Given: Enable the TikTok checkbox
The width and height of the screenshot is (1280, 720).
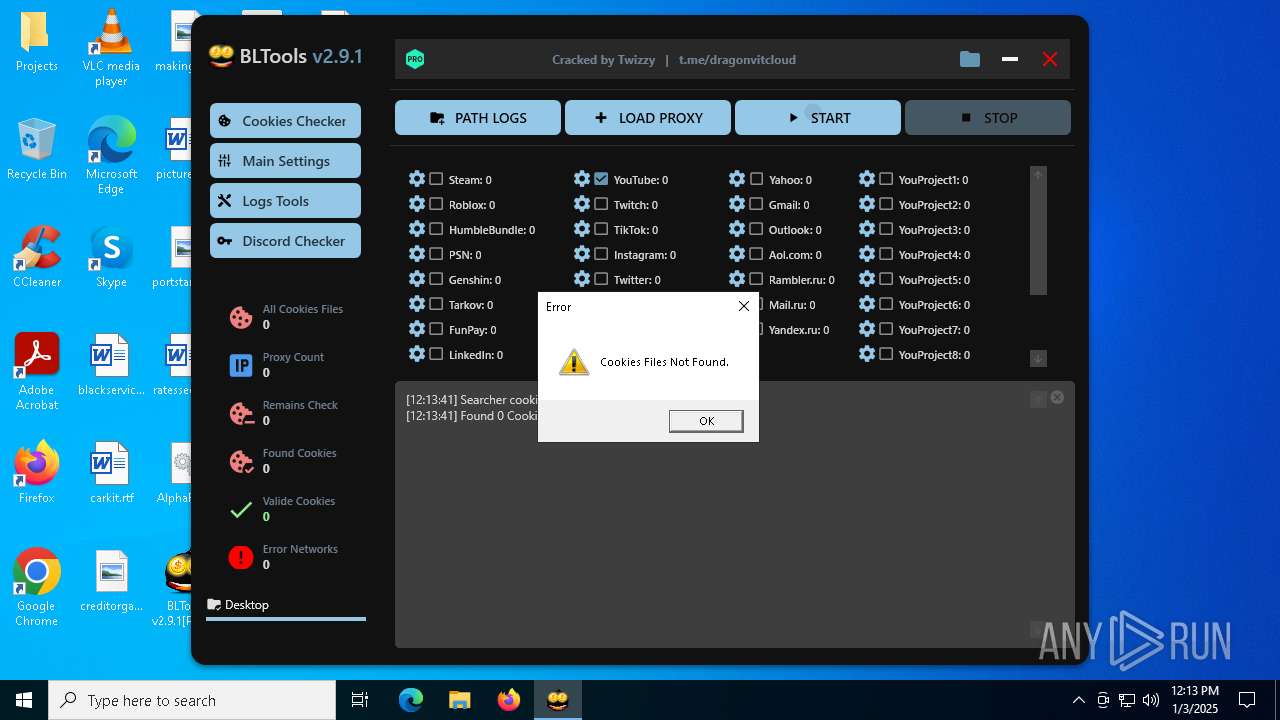Looking at the screenshot, I should [x=601, y=229].
